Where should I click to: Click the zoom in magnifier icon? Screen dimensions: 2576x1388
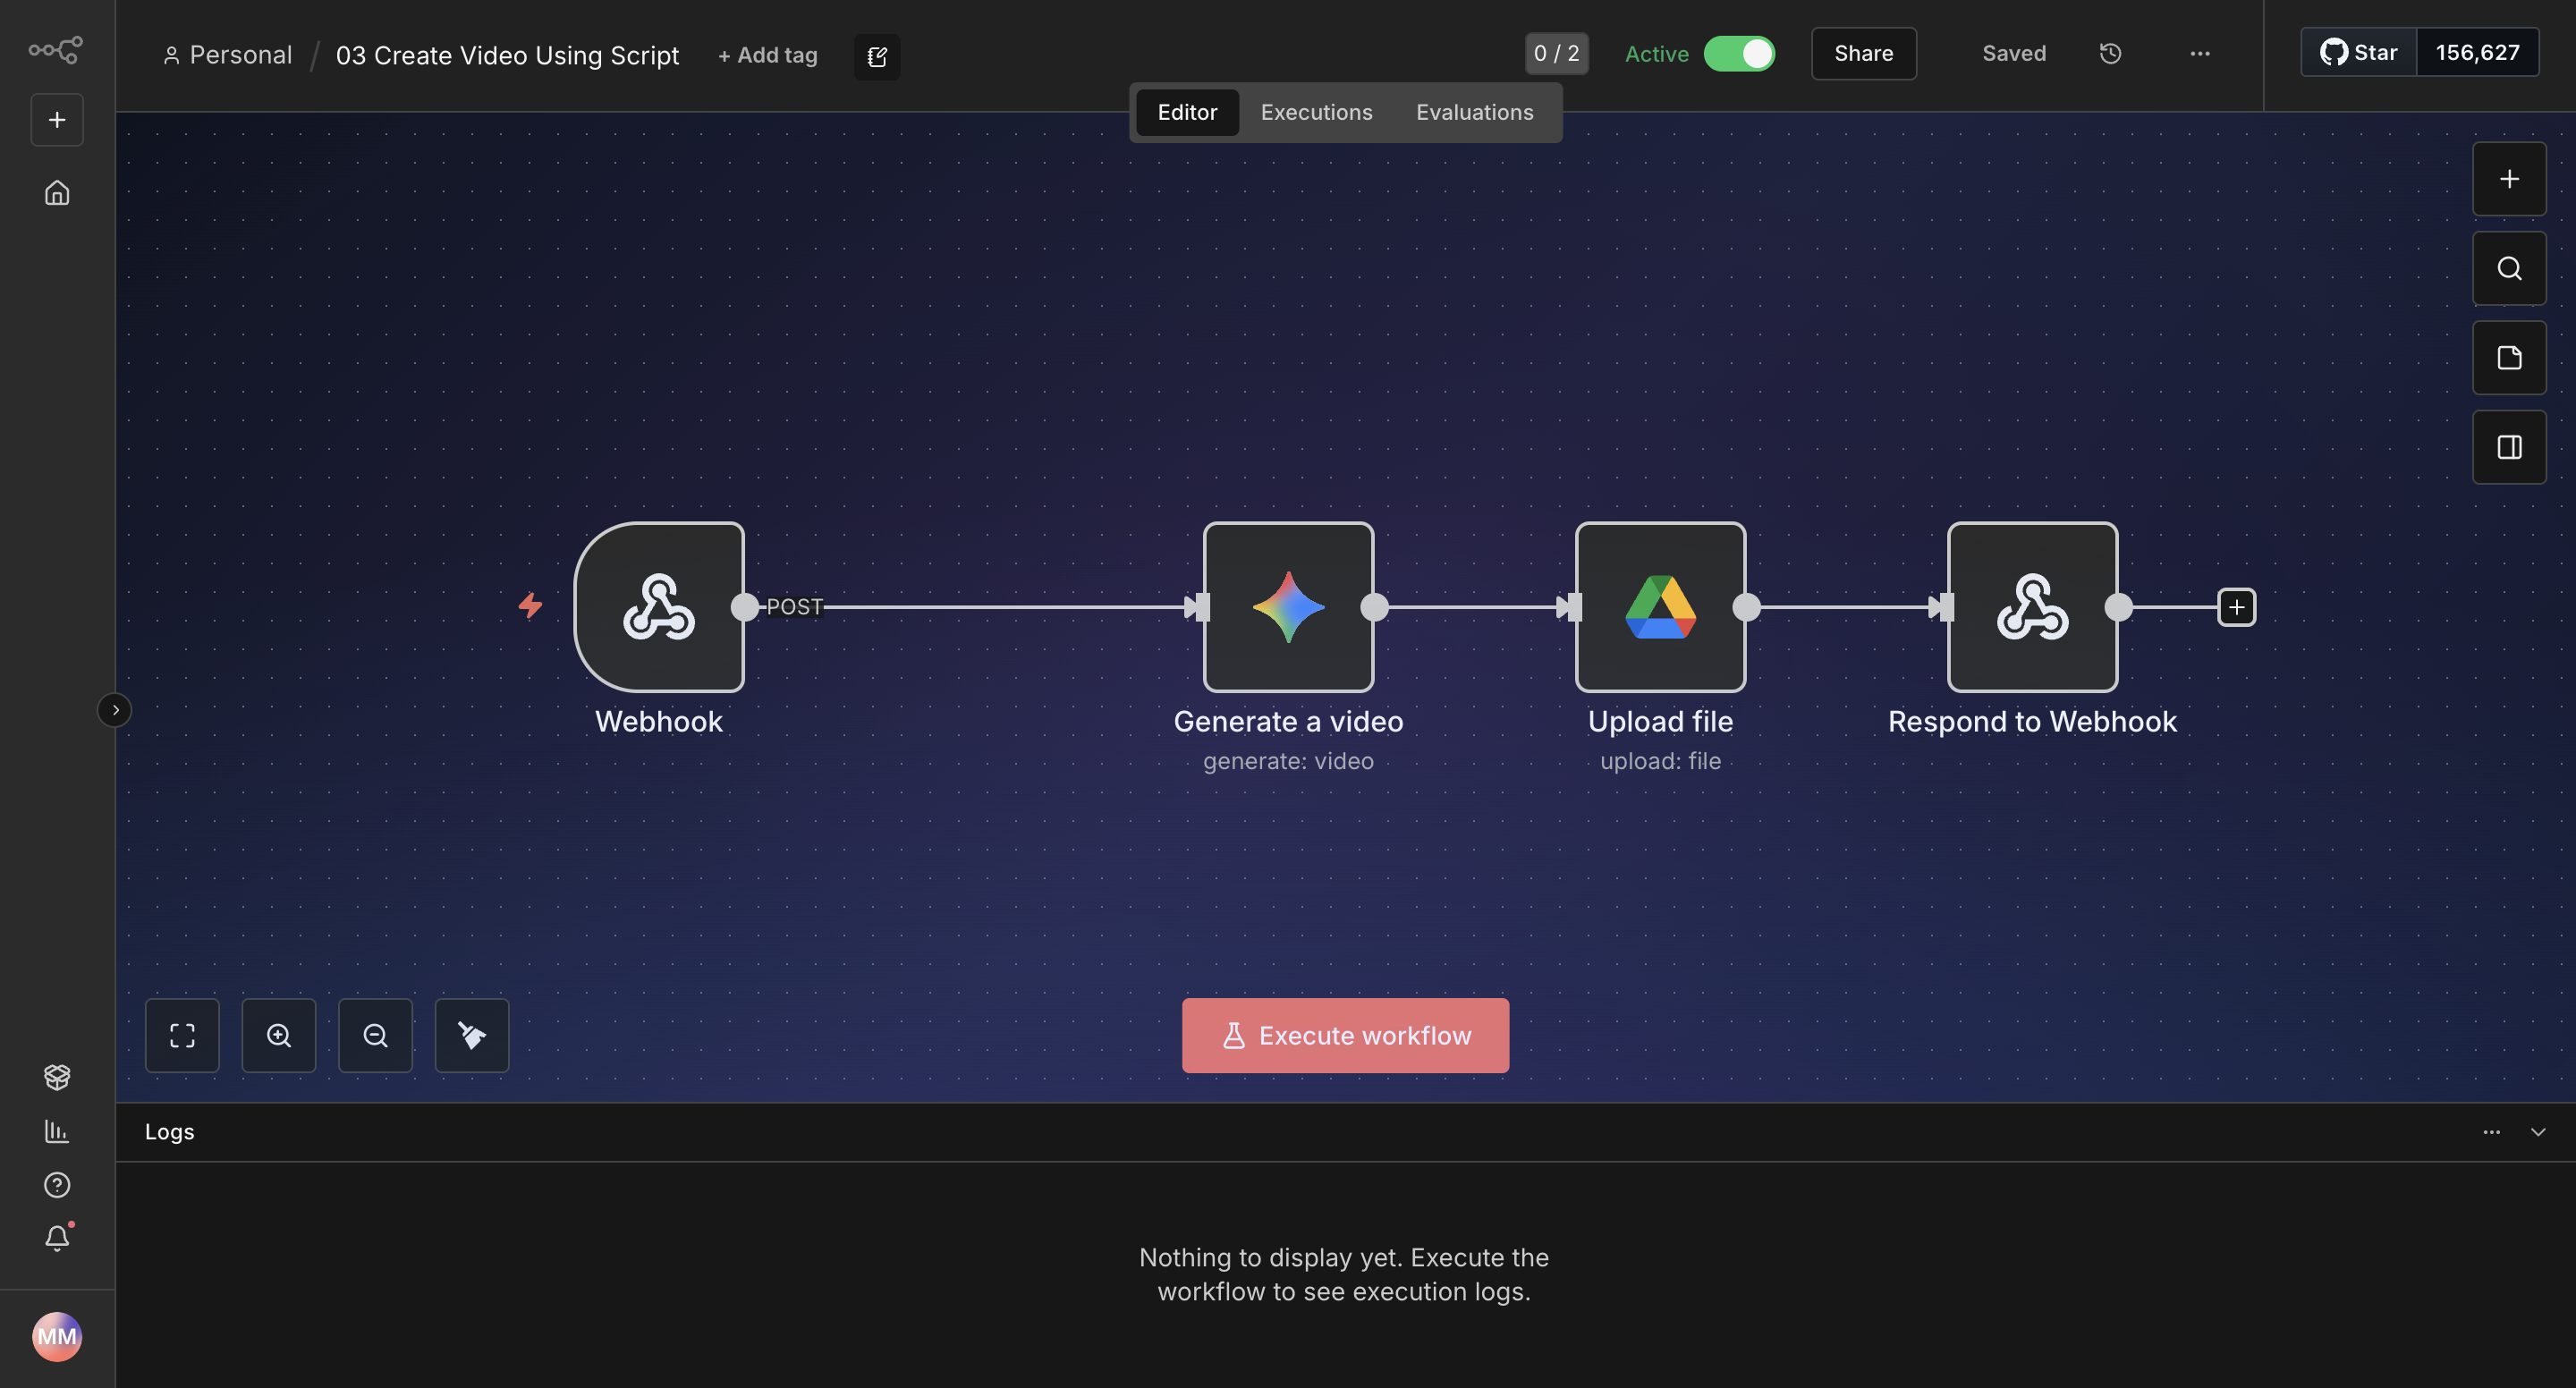coord(279,1035)
